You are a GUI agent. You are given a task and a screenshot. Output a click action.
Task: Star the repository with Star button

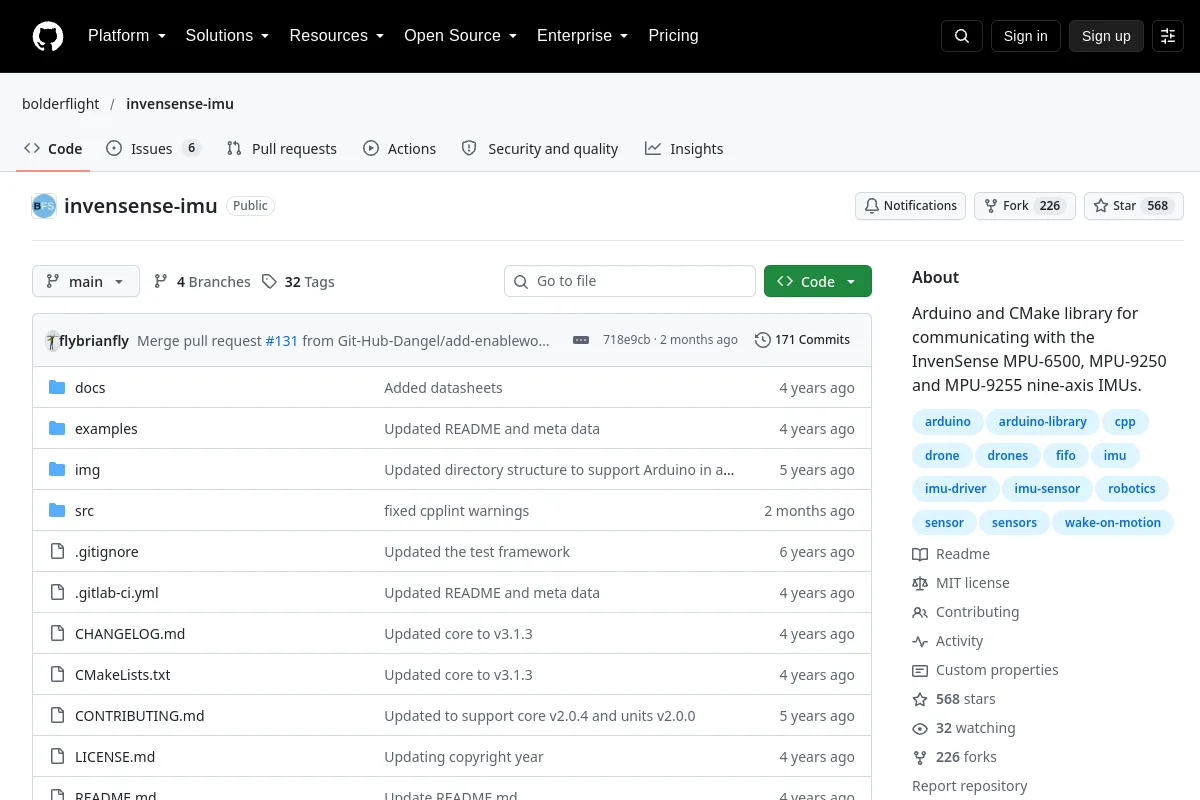pos(1134,206)
